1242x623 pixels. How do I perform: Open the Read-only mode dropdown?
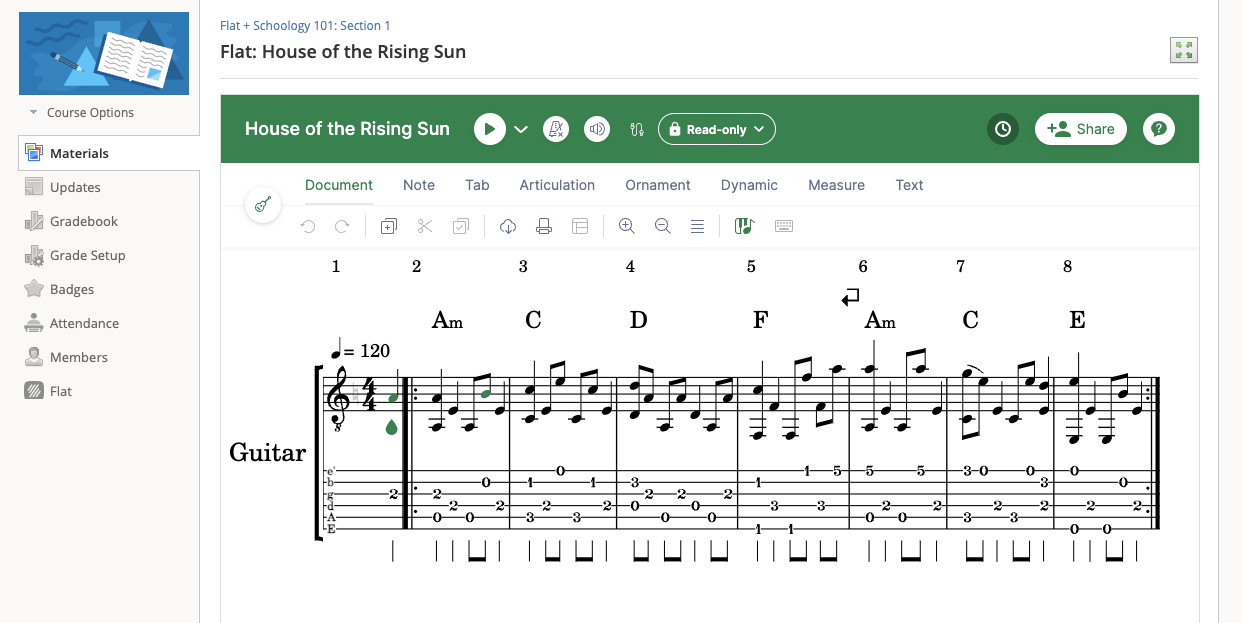click(x=716, y=129)
